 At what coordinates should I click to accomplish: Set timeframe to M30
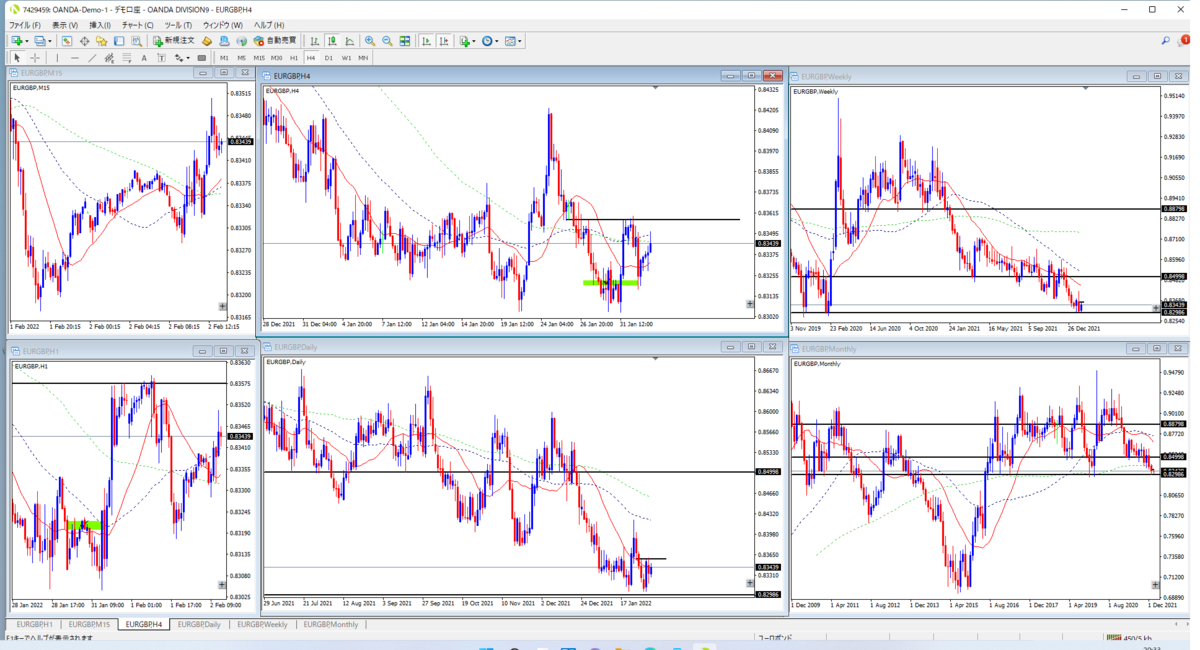276,58
